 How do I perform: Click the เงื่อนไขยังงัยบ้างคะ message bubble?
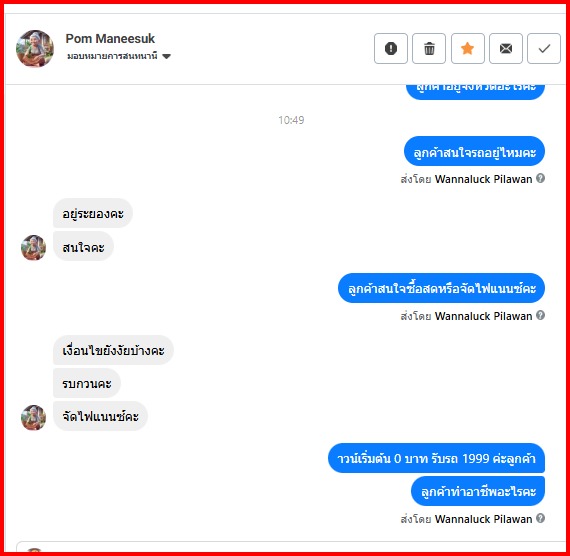click(x=113, y=350)
